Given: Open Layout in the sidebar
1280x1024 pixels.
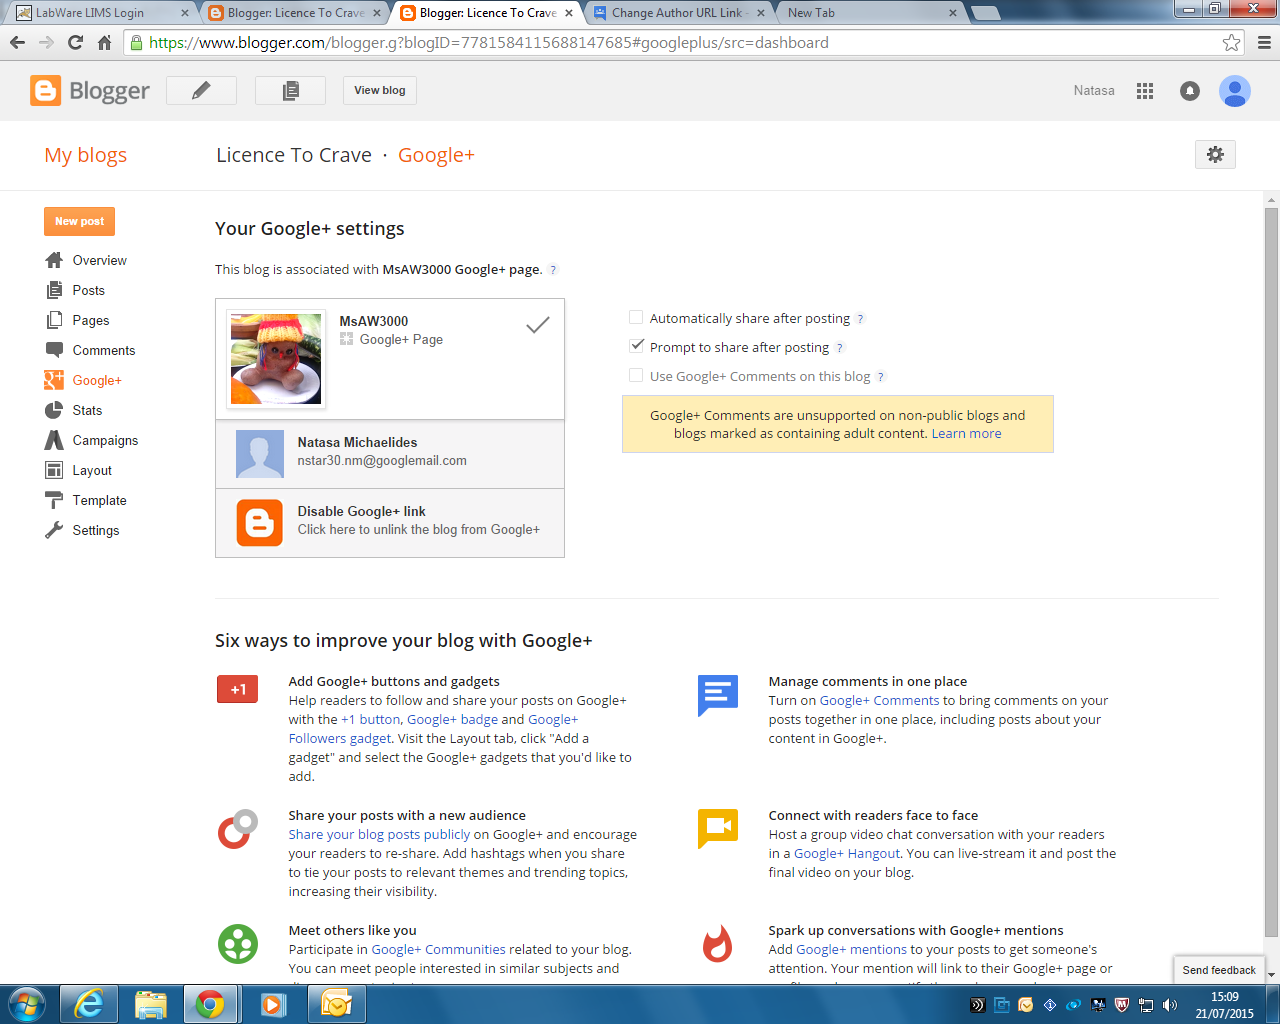Looking at the screenshot, I should (92, 470).
